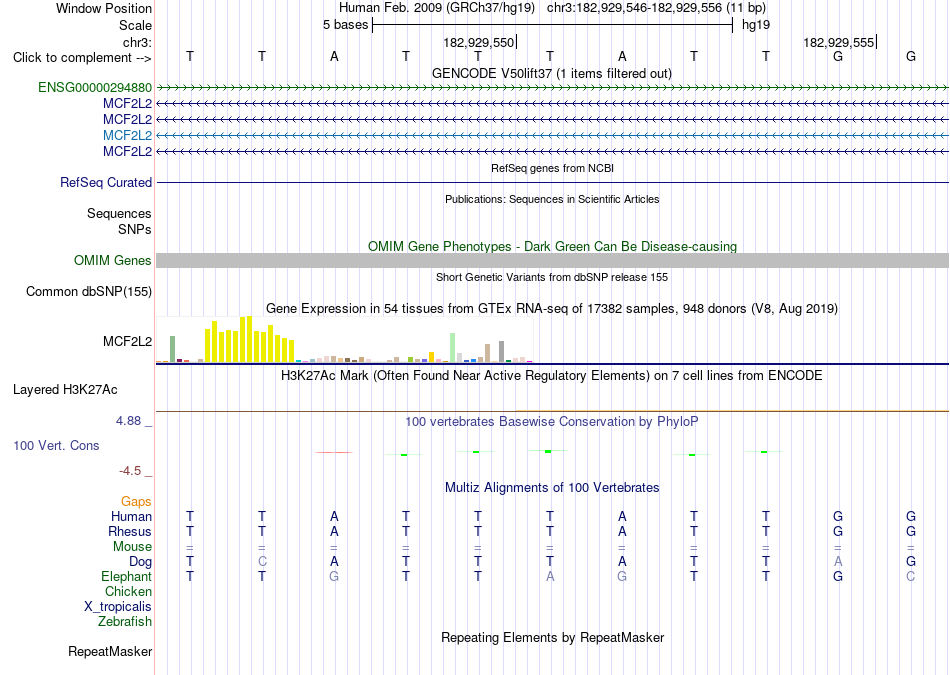The image size is (950, 675).
Task: Open the RefSeq Curated track label
Action: click(x=106, y=182)
